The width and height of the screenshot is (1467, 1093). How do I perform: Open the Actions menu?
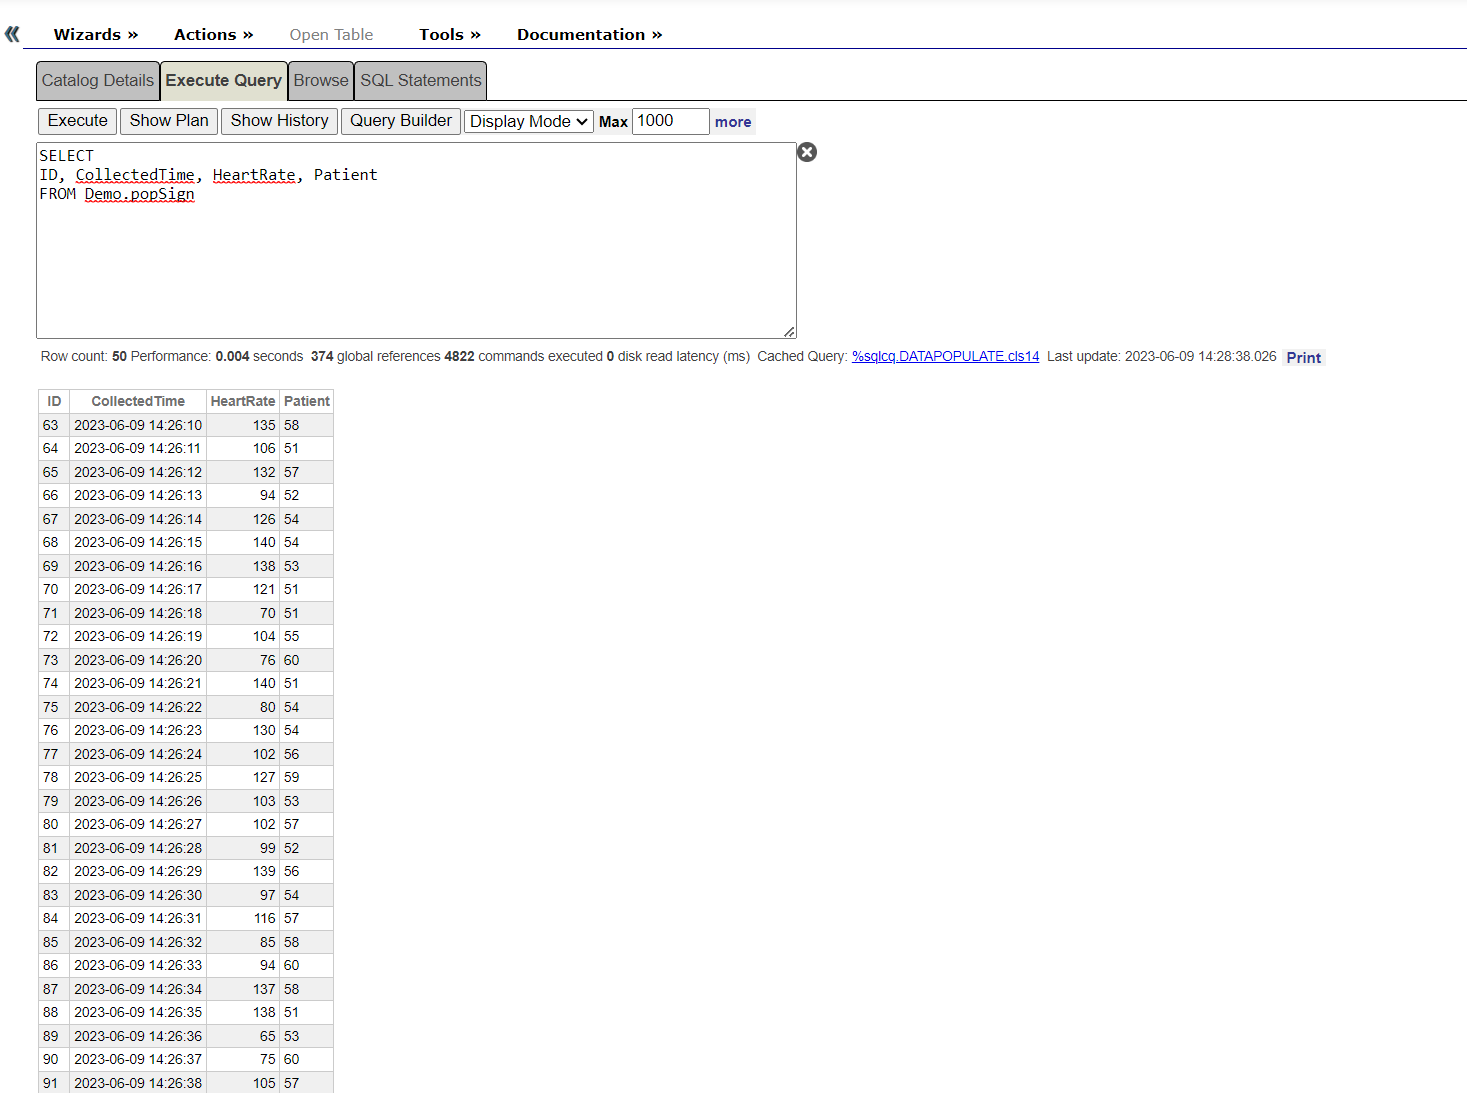click(213, 34)
